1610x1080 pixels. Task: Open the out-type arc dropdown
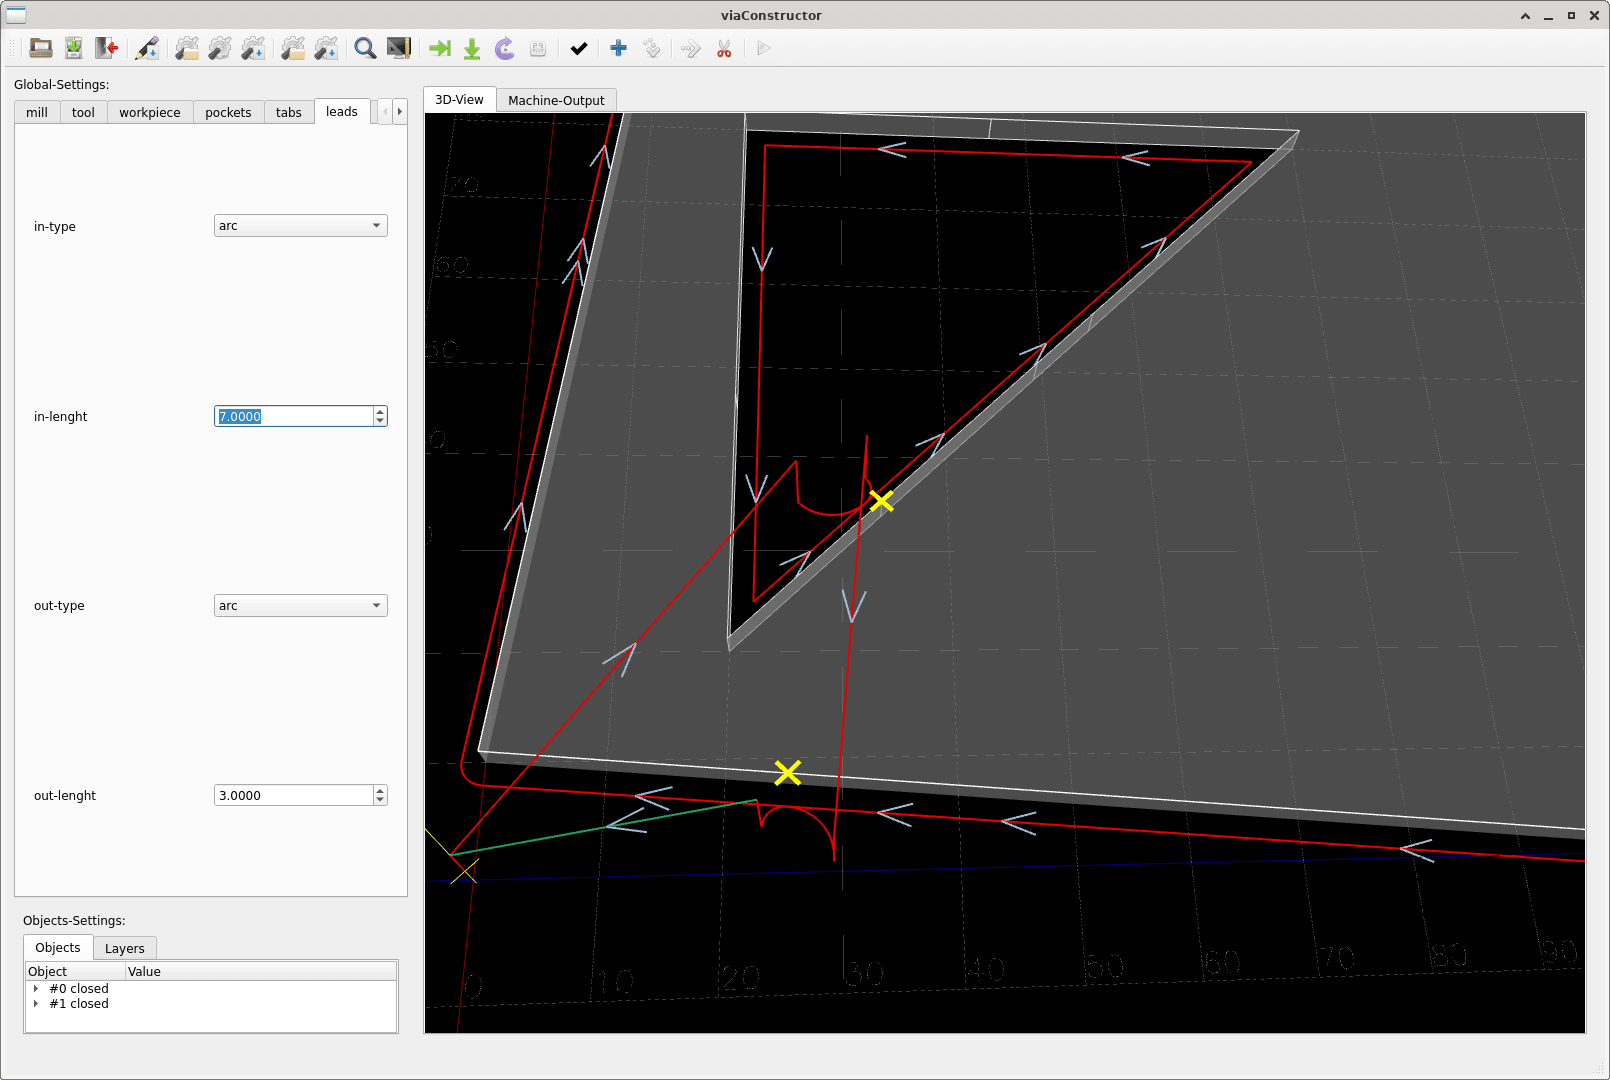(301, 606)
